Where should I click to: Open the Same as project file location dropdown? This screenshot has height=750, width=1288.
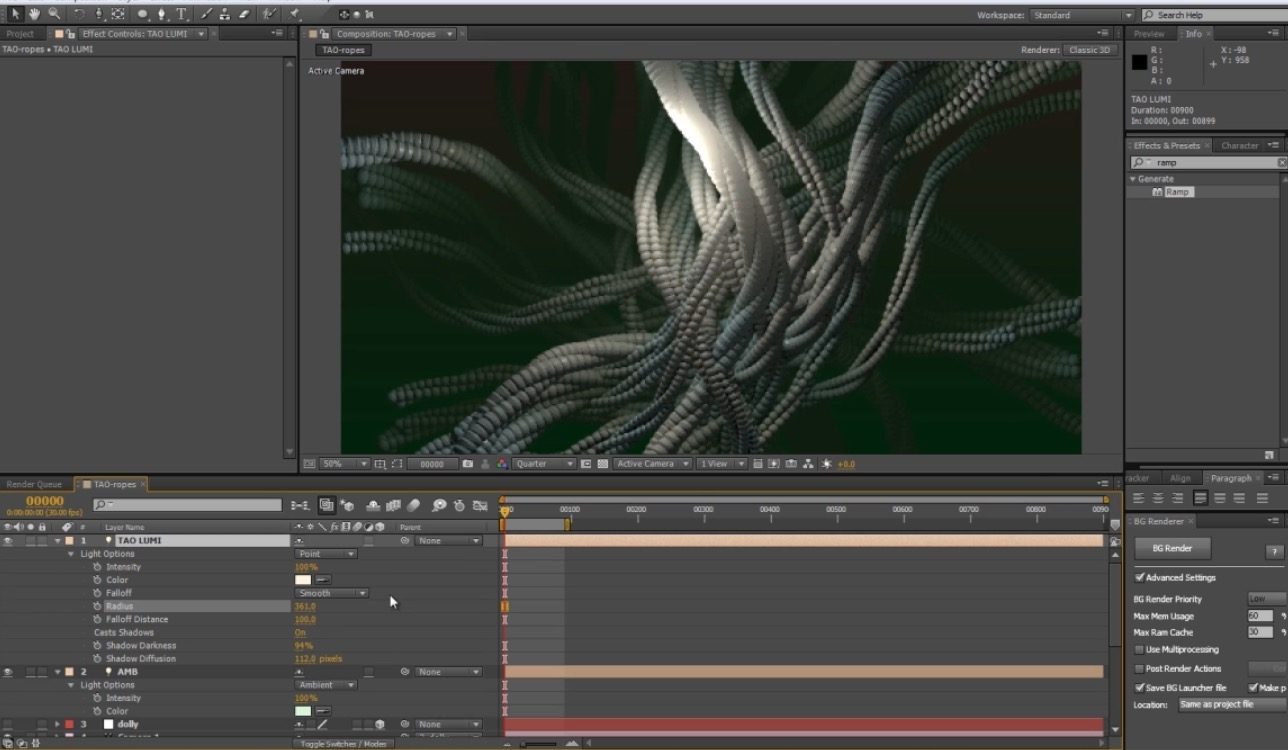point(1231,704)
